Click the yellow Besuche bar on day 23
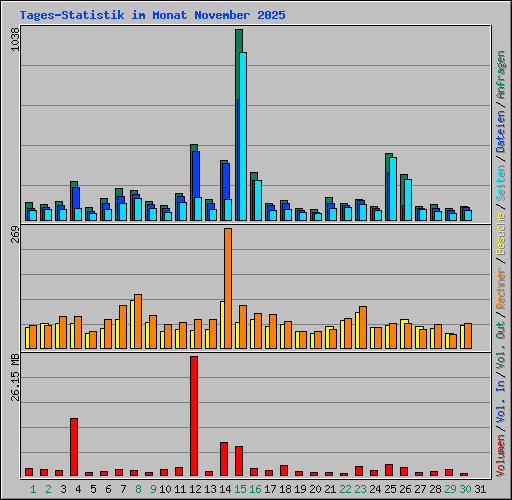 click(x=357, y=330)
